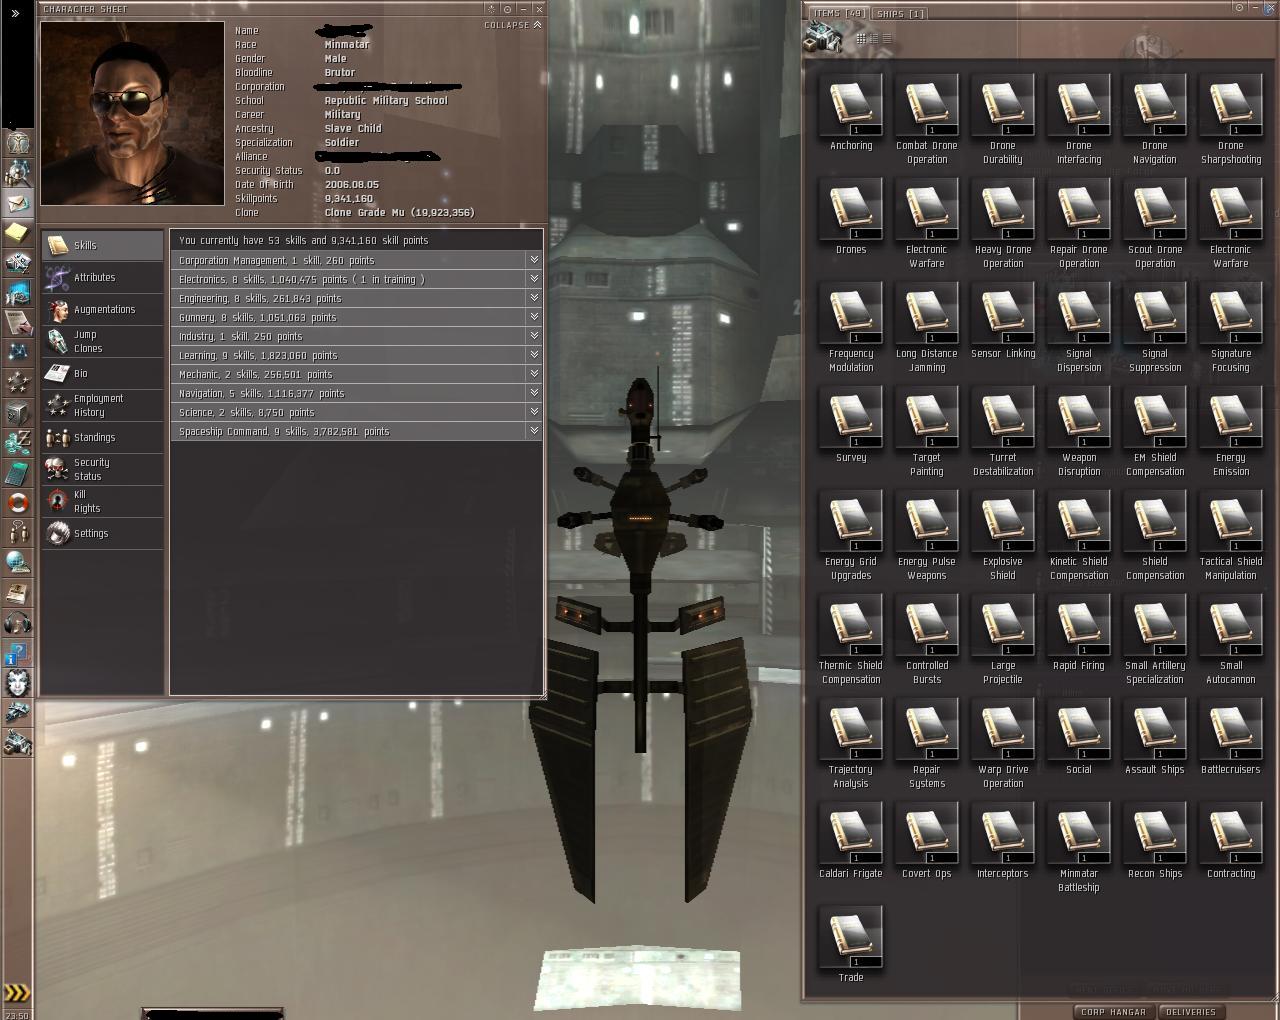The image size is (1280, 1020).
Task: Click the character portrait image
Action: 133,114
